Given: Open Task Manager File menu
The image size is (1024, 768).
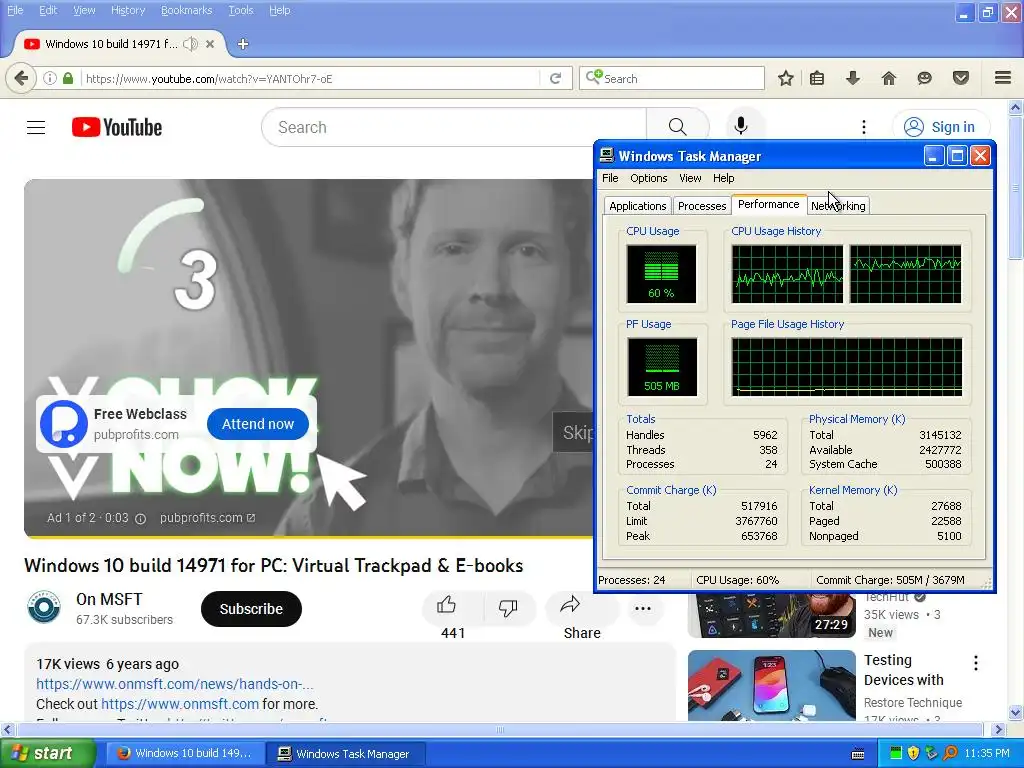Looking at the screenshot, I should [610, 178].
